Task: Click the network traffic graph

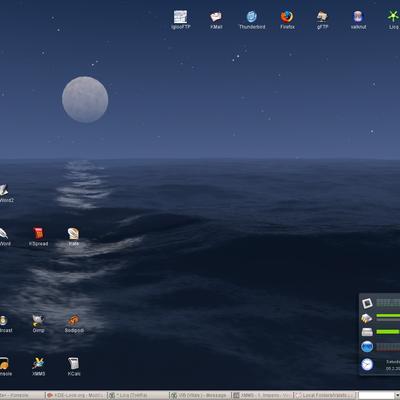Action: coord(388,347)
